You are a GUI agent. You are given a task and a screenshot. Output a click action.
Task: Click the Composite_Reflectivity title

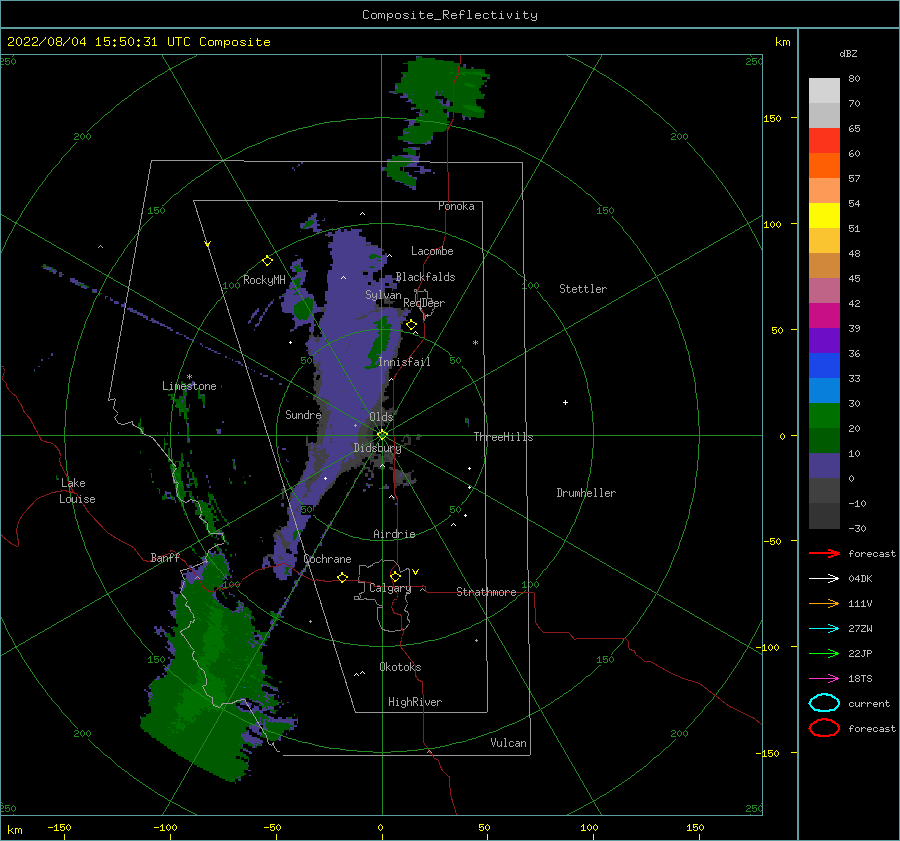pos(449,15)
